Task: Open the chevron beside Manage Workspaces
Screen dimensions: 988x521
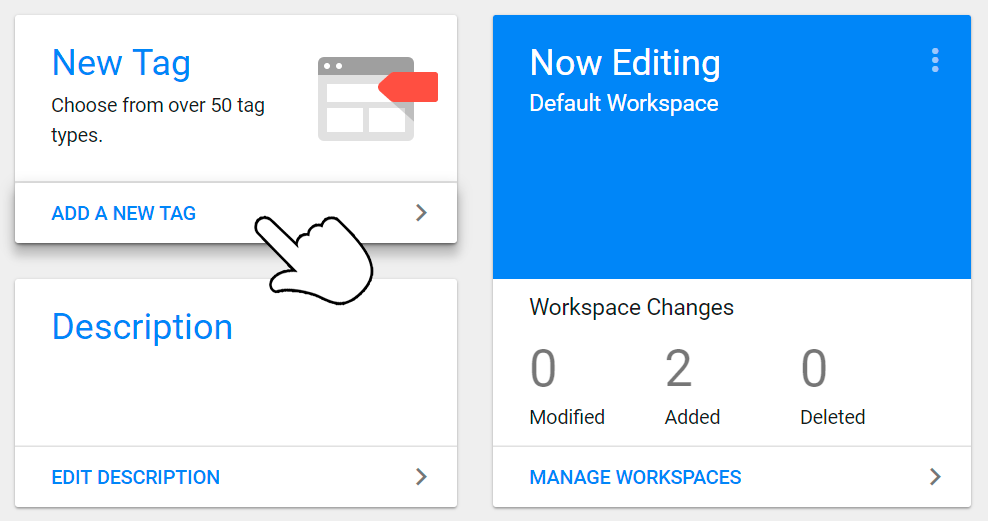Action: pos(936,477)
